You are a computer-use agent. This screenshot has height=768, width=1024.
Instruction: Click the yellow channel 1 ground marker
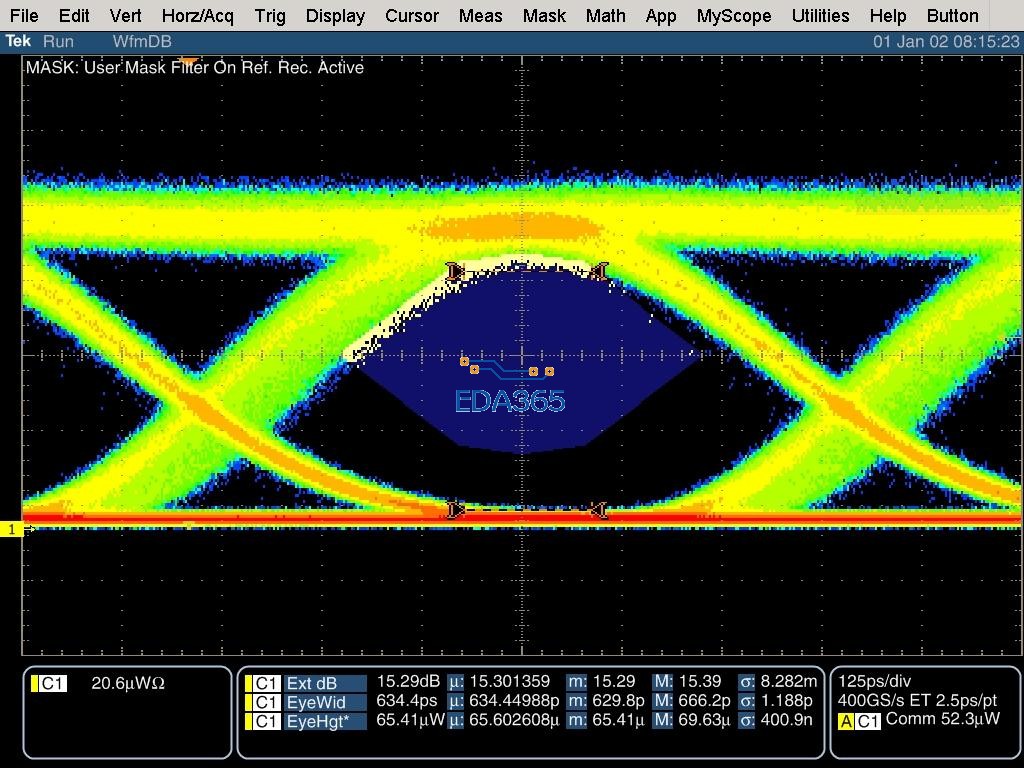point(12,530)
